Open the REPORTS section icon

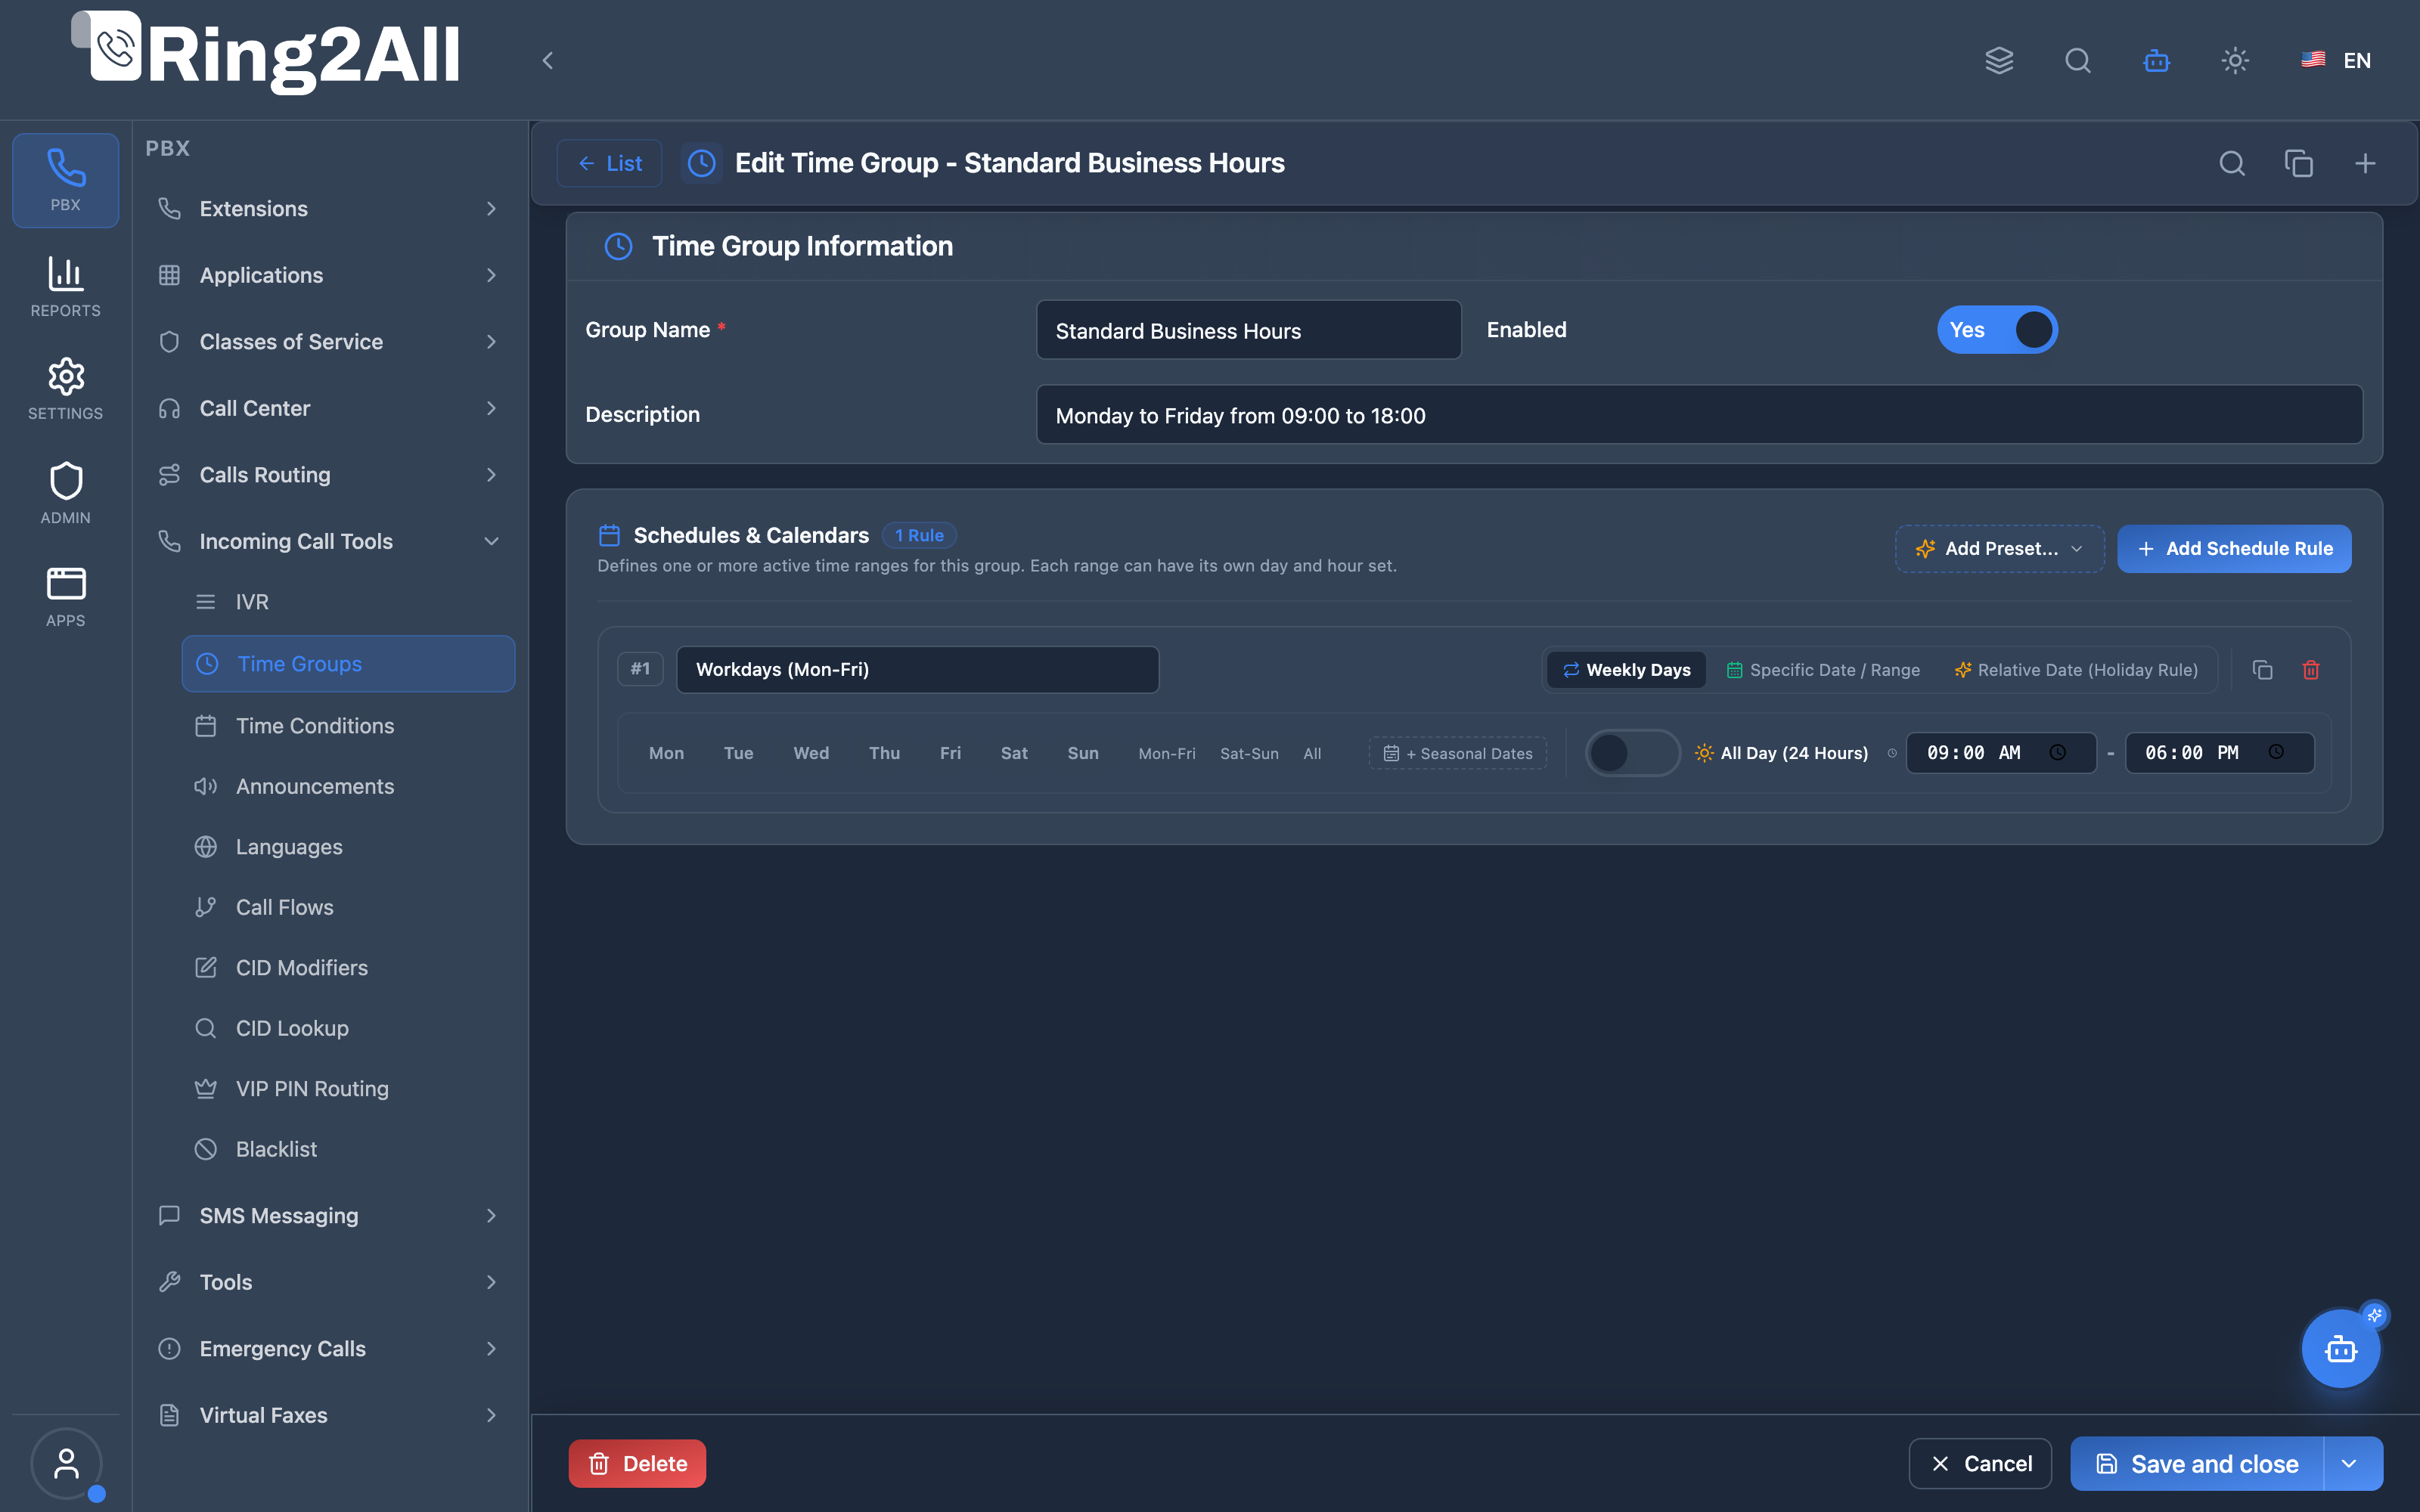(65, 286)
